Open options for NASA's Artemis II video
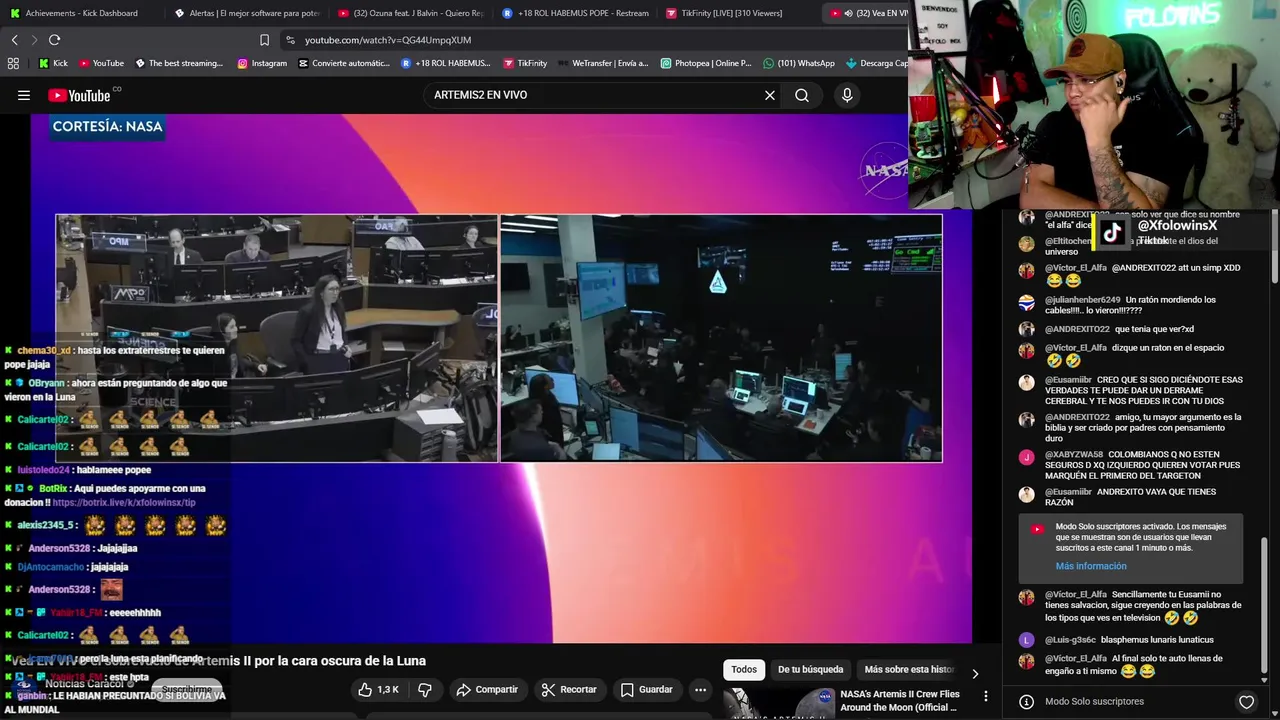Image resolution: width=1280 pixels, height=720 pixels. coord(986,696)
